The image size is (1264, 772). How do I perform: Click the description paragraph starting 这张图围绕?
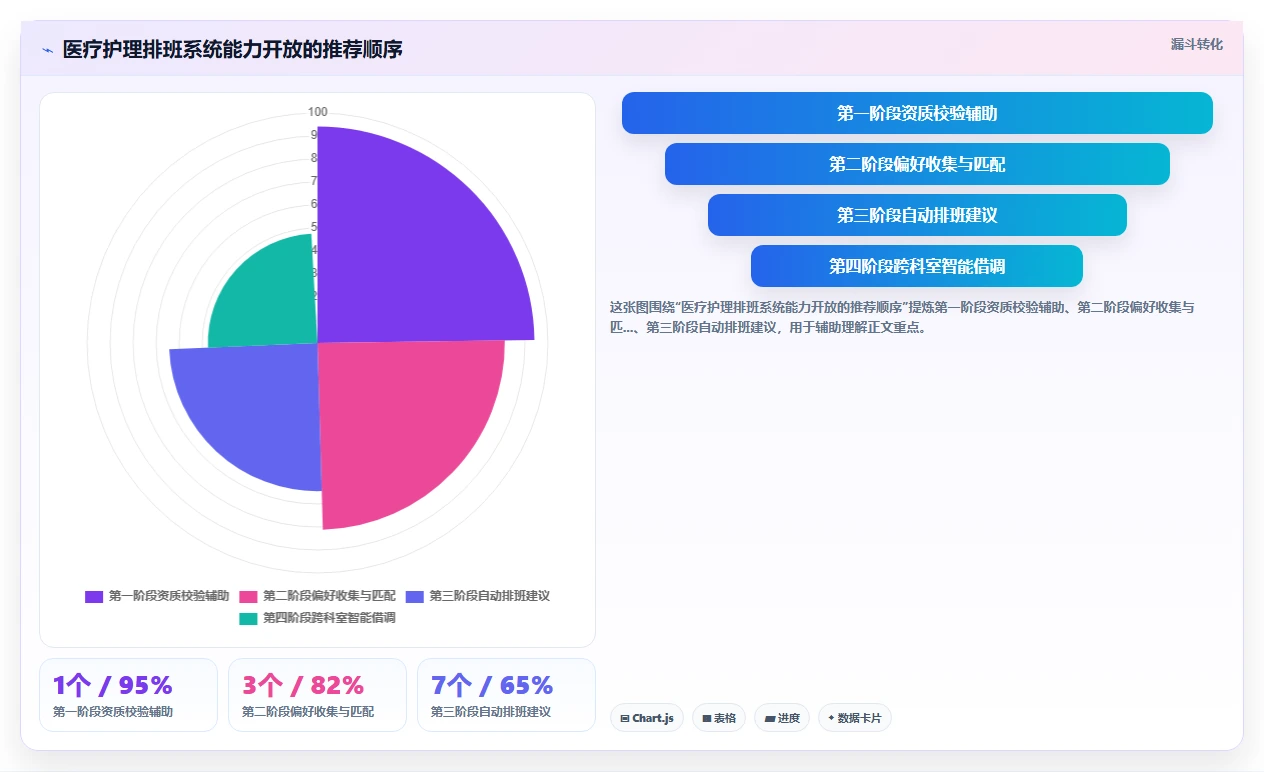coord(902,317)
